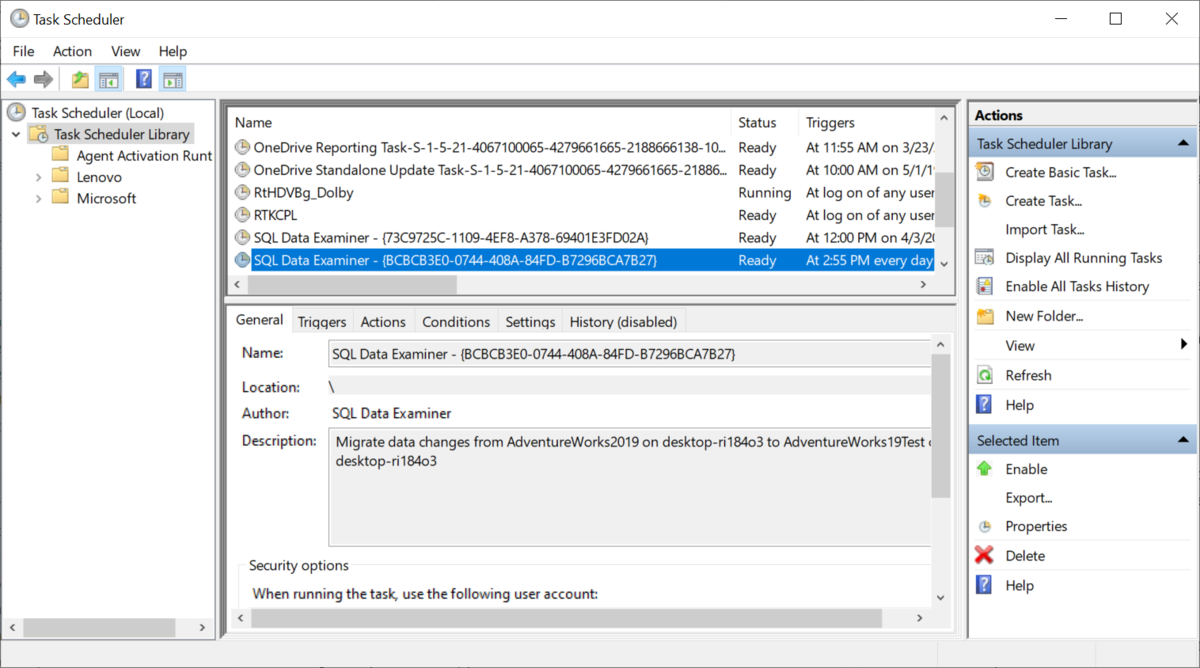
Task: Click the Display All Running Tasks icon
Action: coord(985,257)
